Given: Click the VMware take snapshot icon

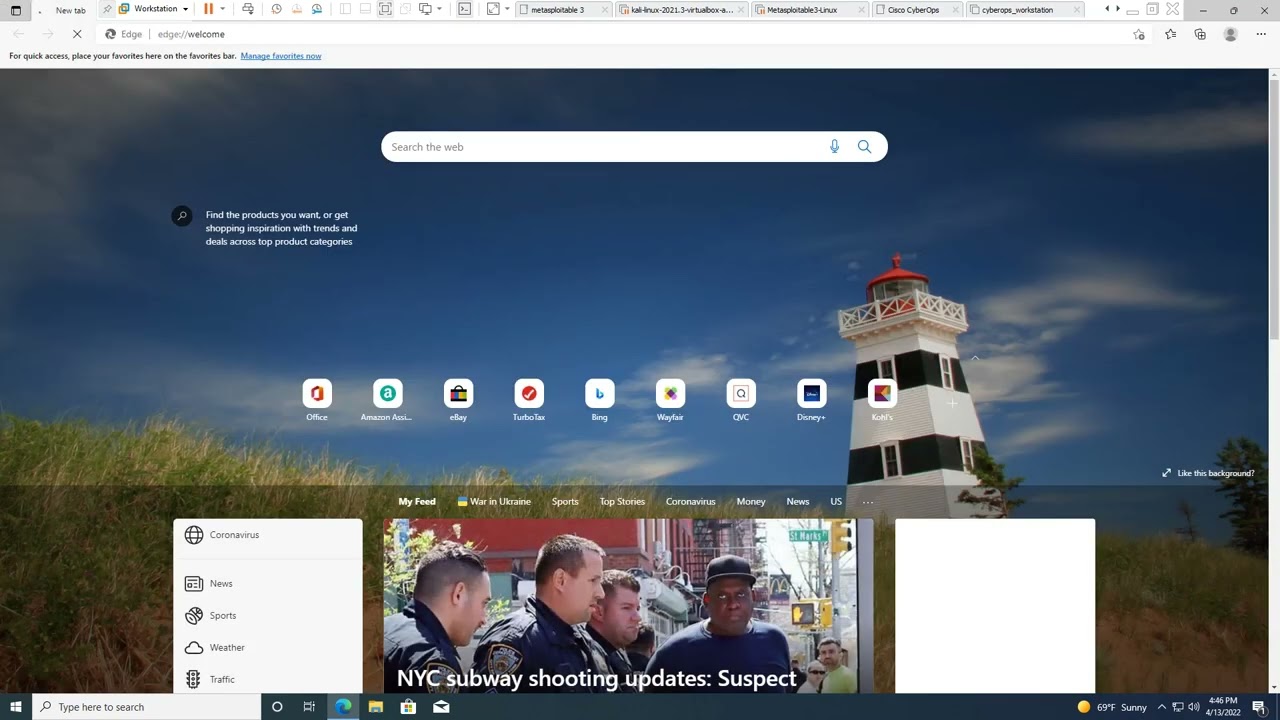Looking at the screenshot, I should pyautogui.click(x=277, y=9).
